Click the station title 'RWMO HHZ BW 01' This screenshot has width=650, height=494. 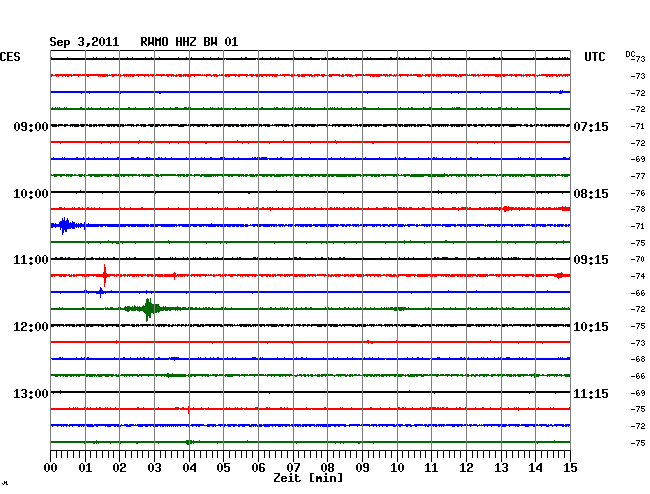point(189,42)
